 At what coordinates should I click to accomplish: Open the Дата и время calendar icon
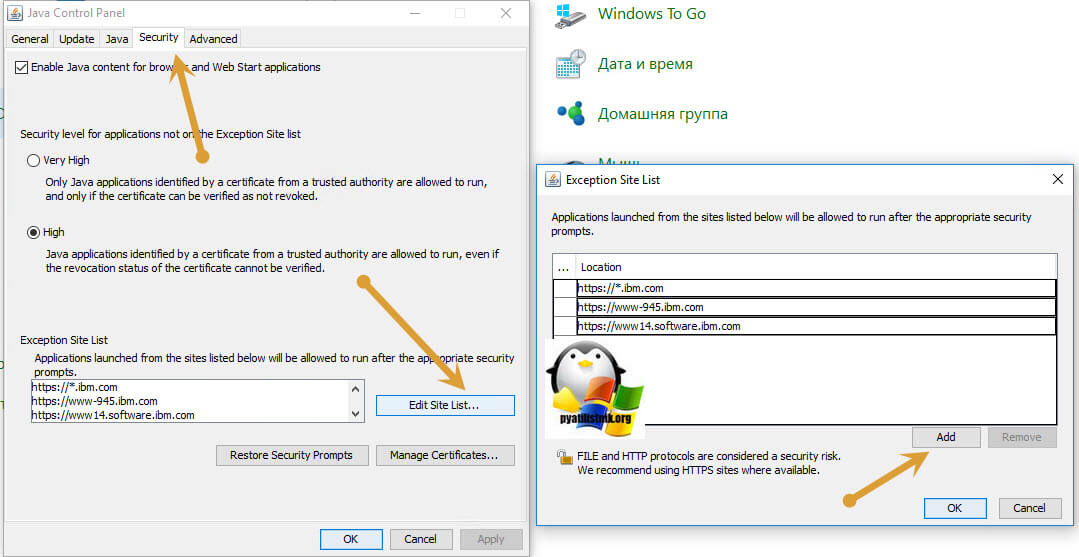tap(570, 65)
